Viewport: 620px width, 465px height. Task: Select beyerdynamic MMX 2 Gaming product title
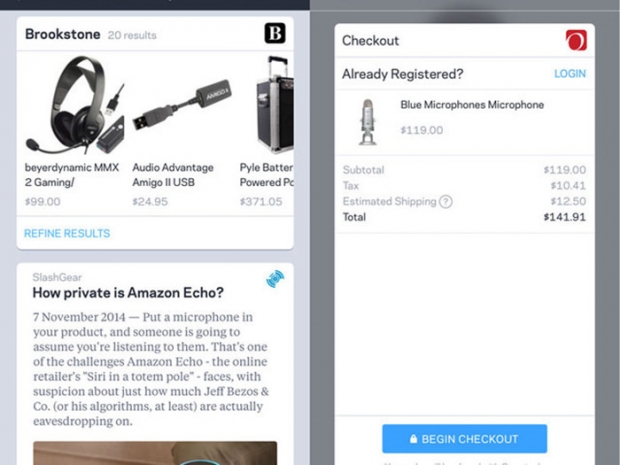coord(70,175)
